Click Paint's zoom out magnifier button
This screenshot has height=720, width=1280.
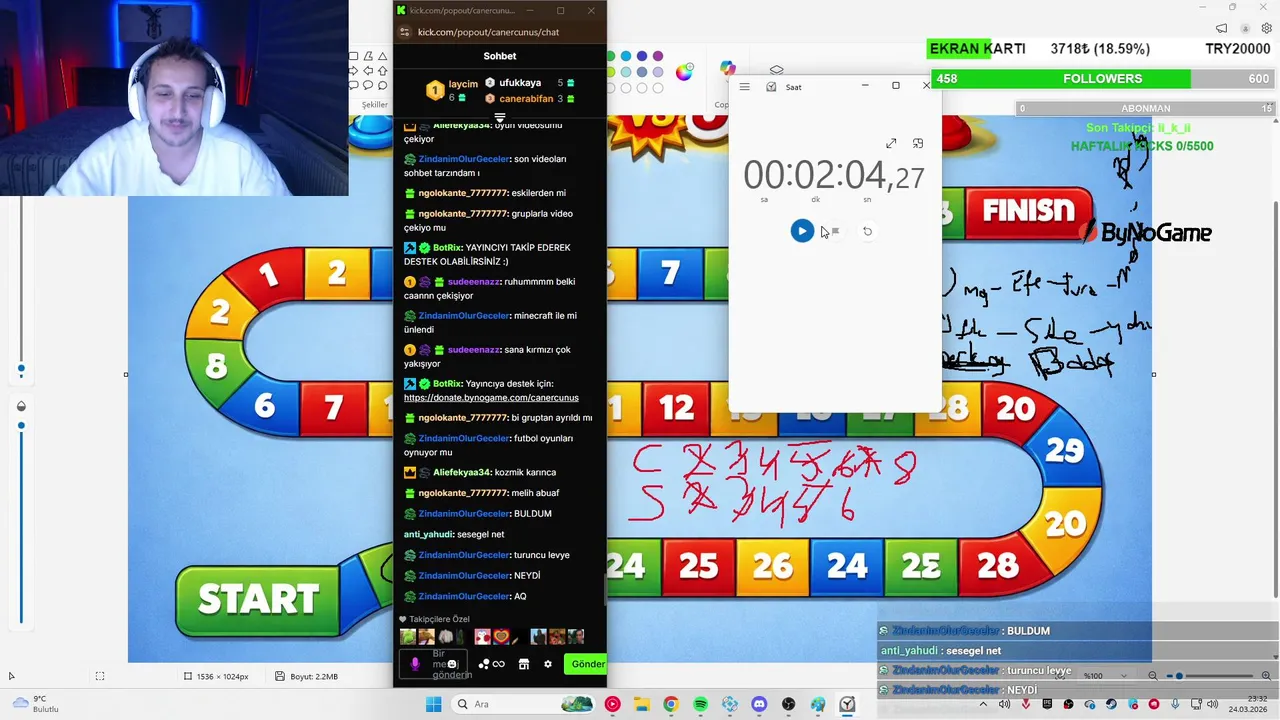click(x=1153, y=676)
